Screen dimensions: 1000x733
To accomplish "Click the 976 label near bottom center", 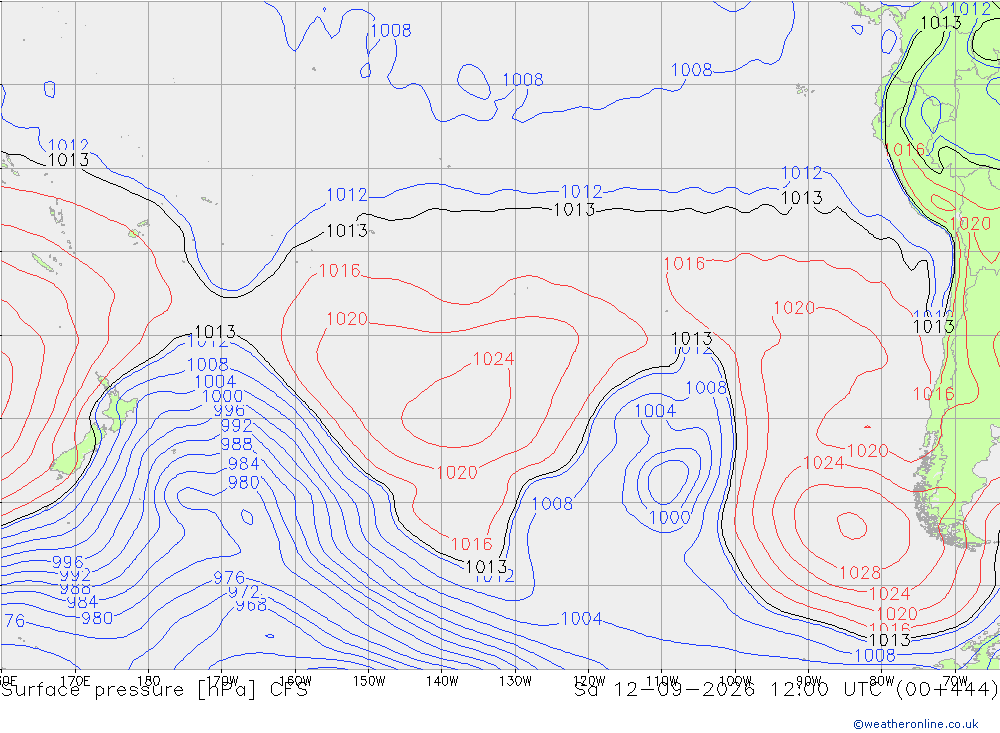I will (229, 578).
